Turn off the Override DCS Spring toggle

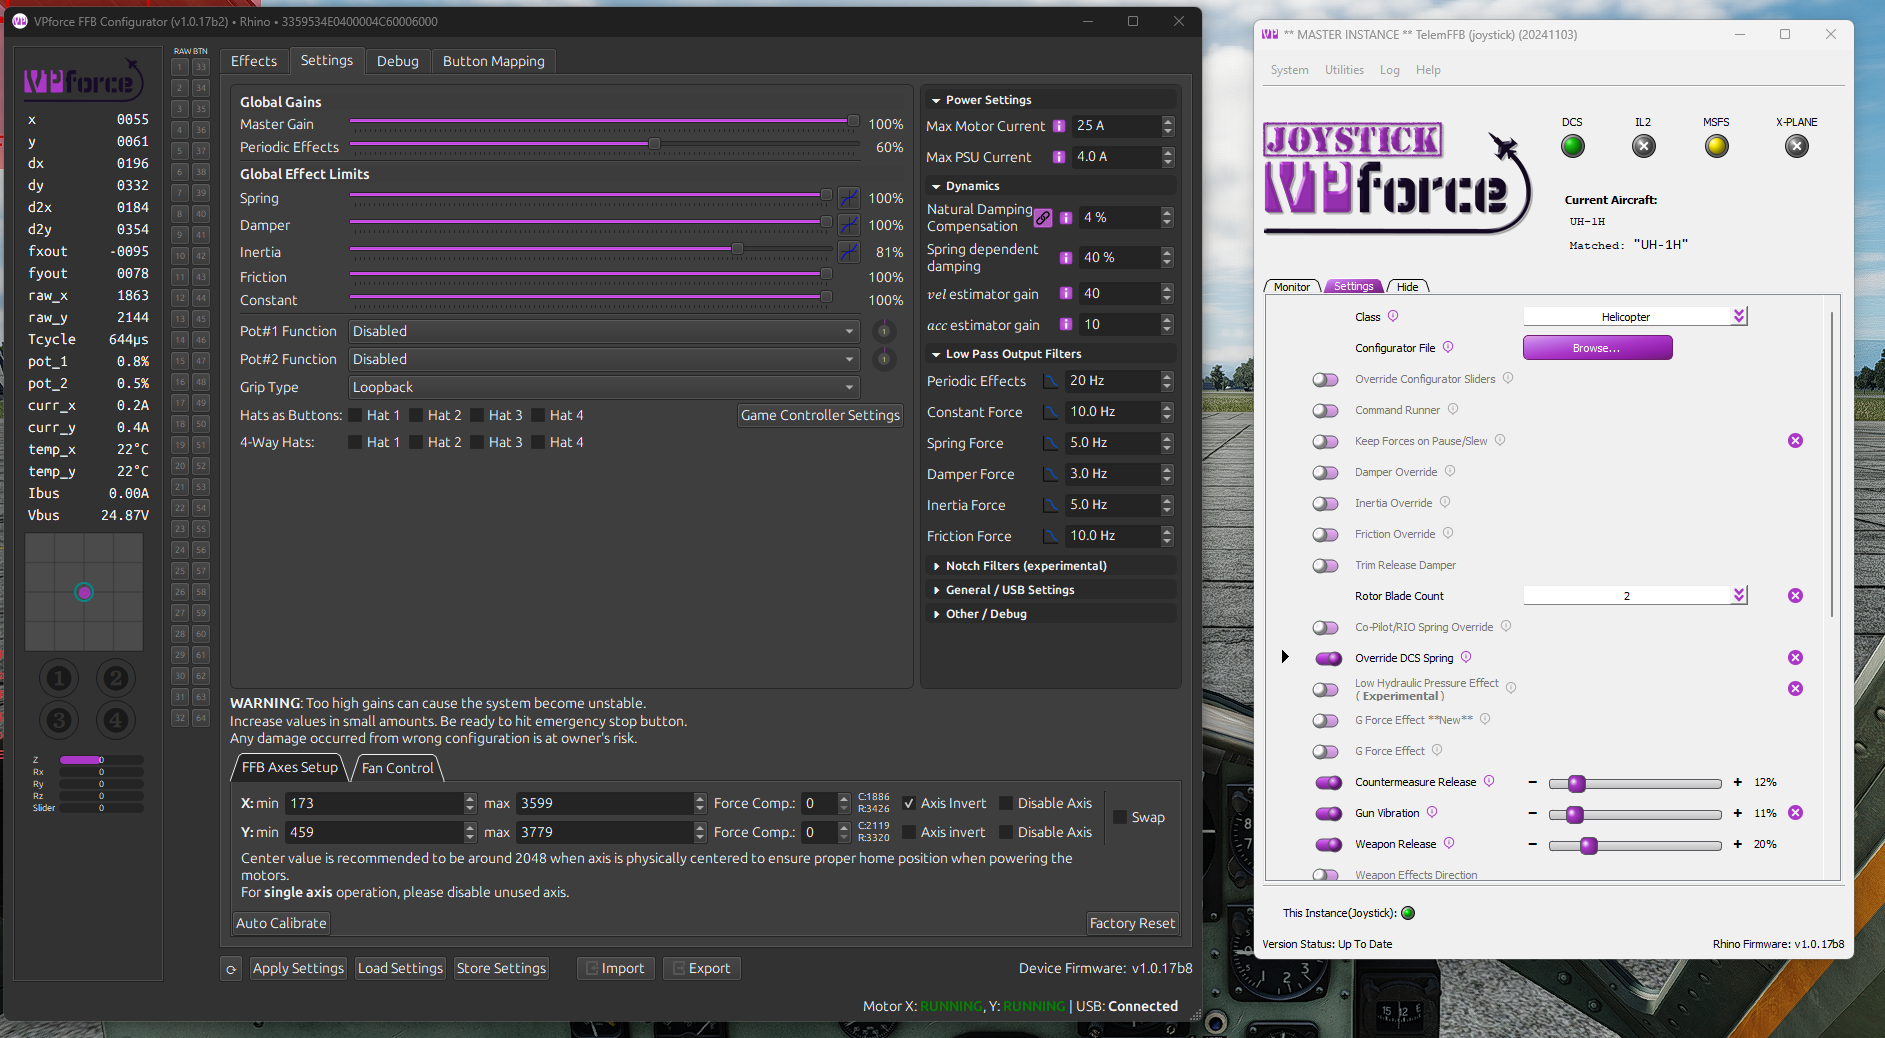pos(1328,658)
